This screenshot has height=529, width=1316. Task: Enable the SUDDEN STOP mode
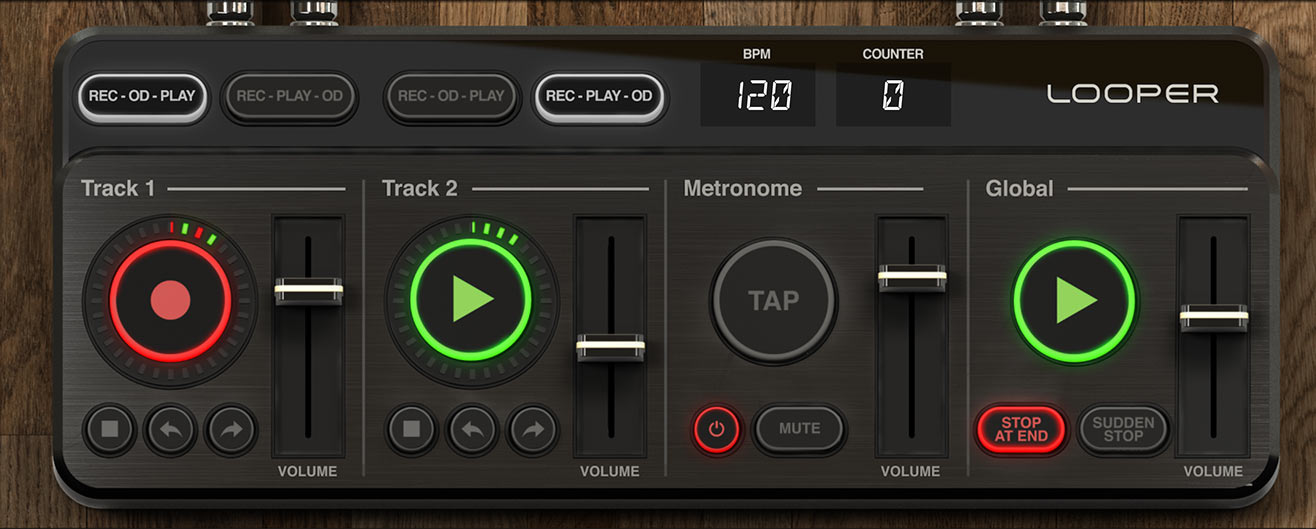pyautogui.click(x=1123, y=429)
